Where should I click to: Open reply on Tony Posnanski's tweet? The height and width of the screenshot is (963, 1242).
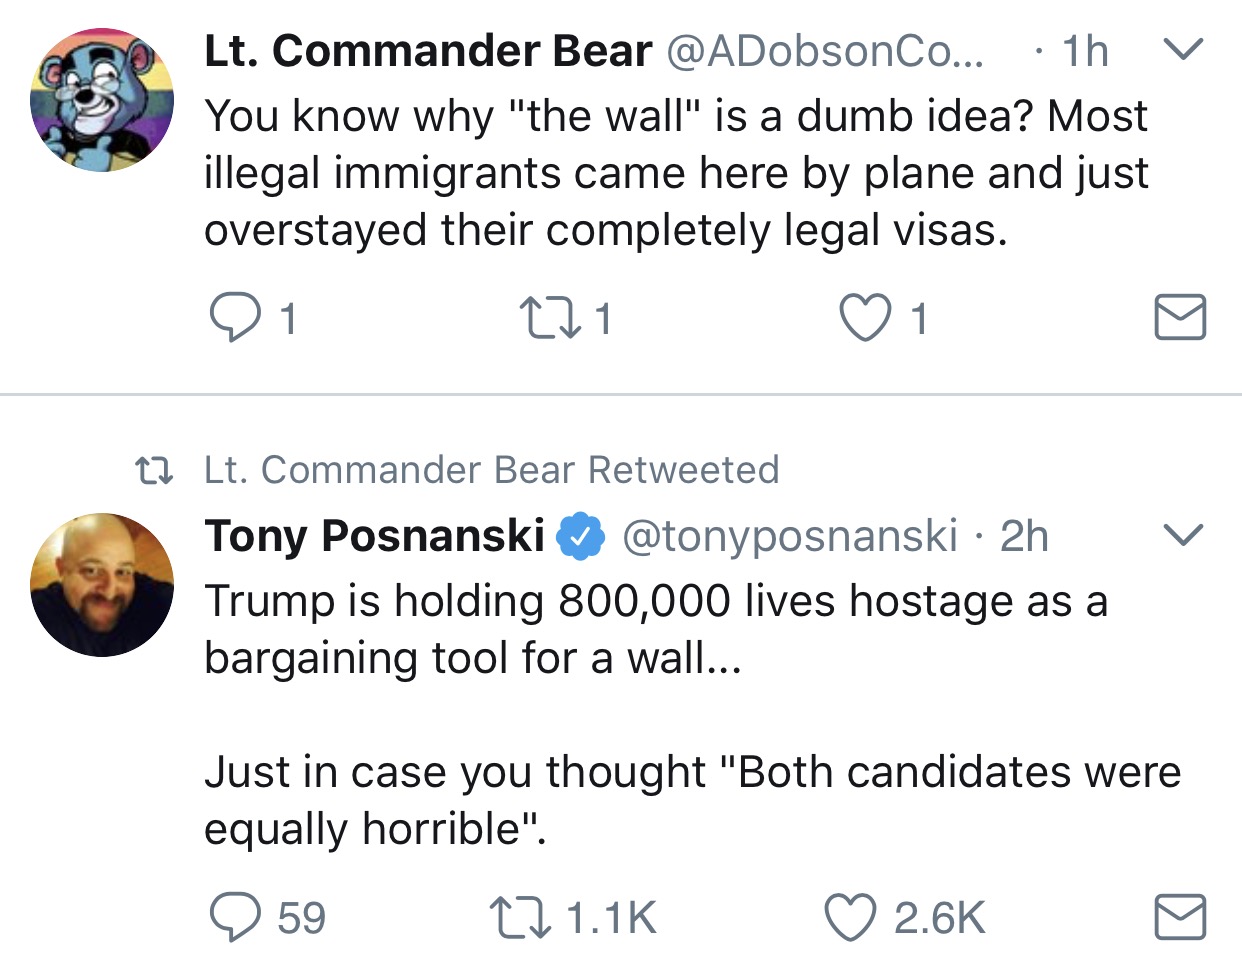tap(234, 917)
